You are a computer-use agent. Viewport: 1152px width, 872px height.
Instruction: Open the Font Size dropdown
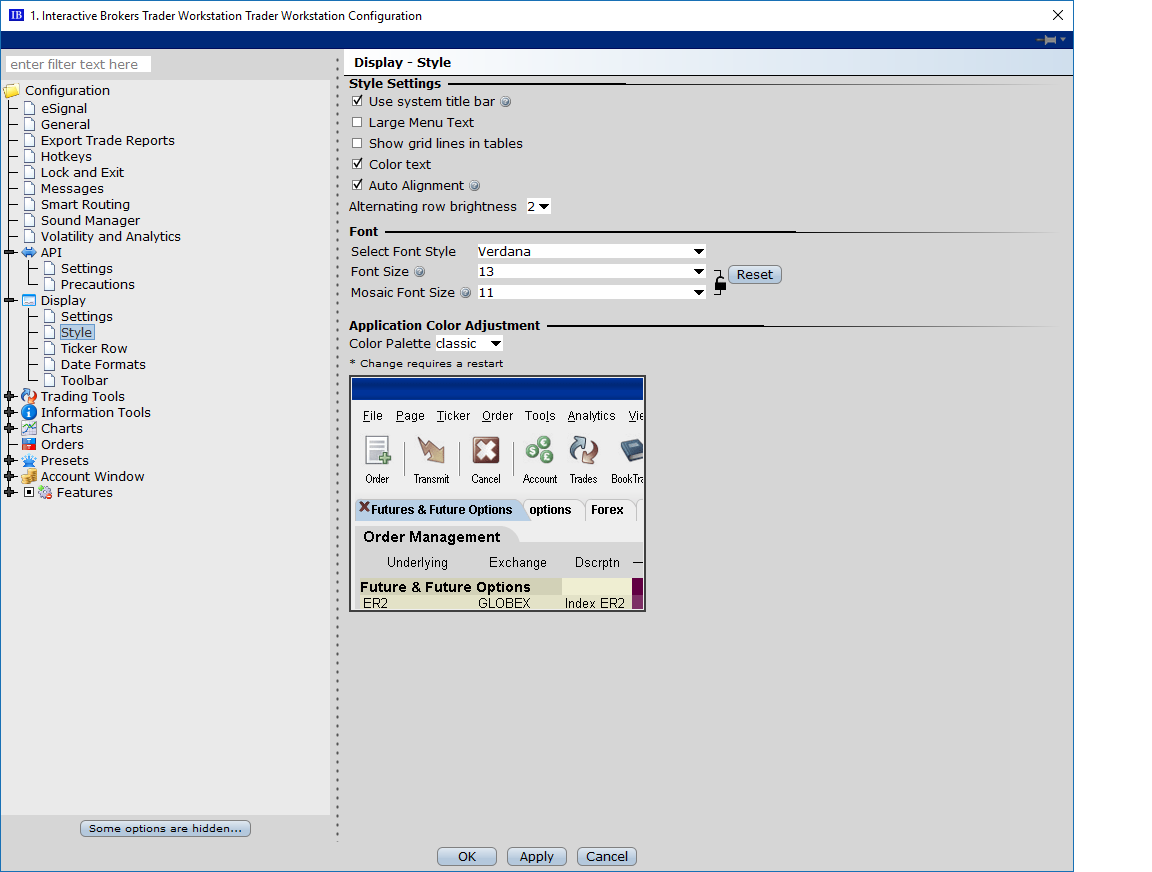(591, 272)
